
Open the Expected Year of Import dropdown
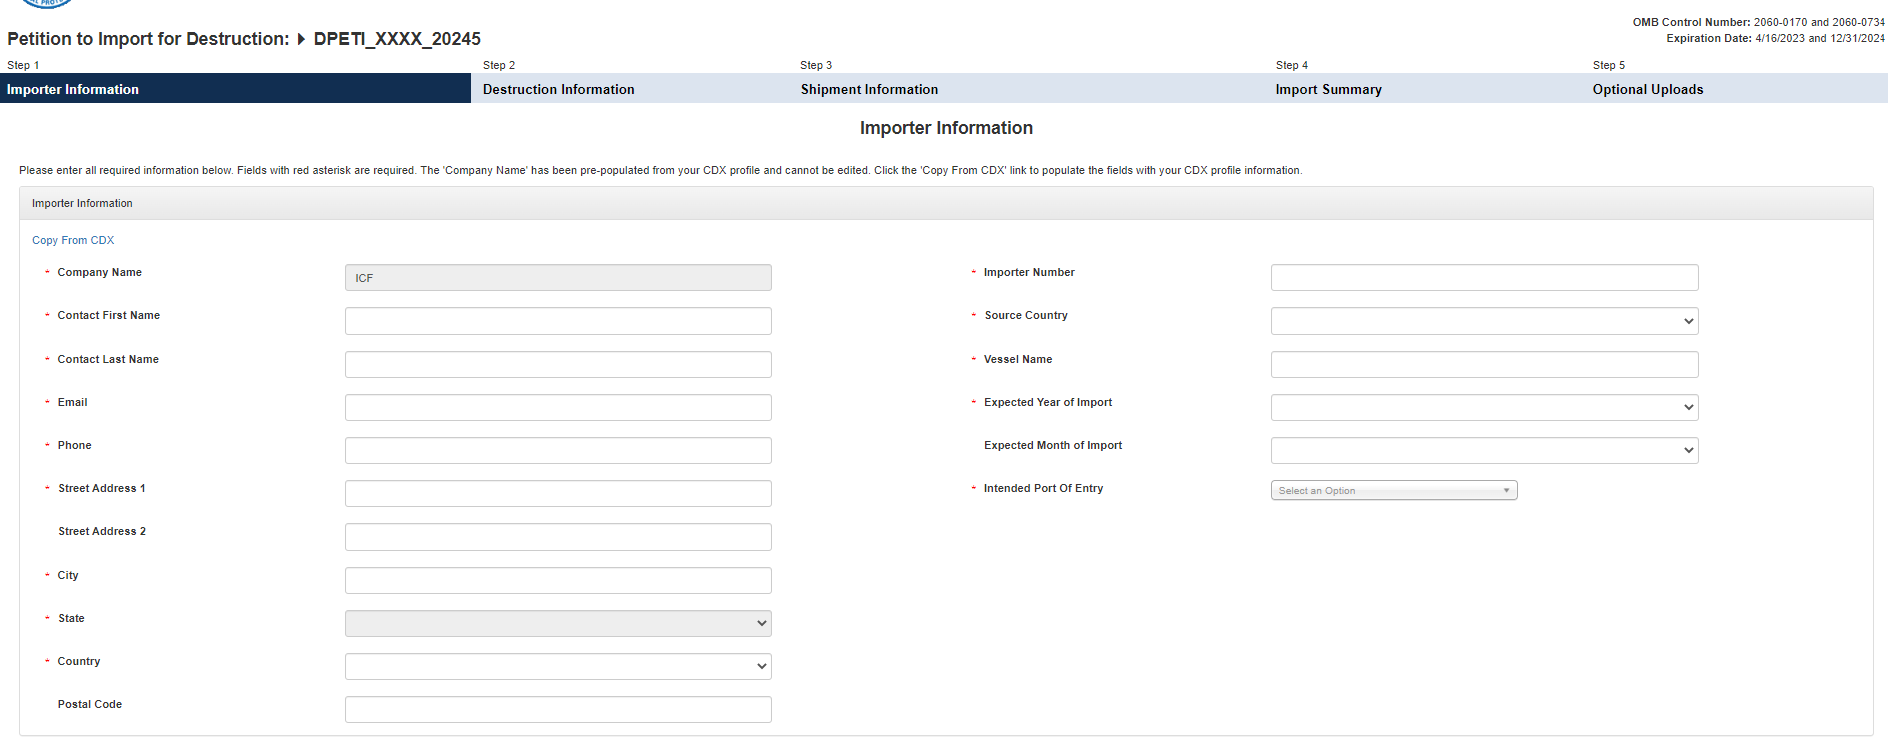click(1484, 407)
